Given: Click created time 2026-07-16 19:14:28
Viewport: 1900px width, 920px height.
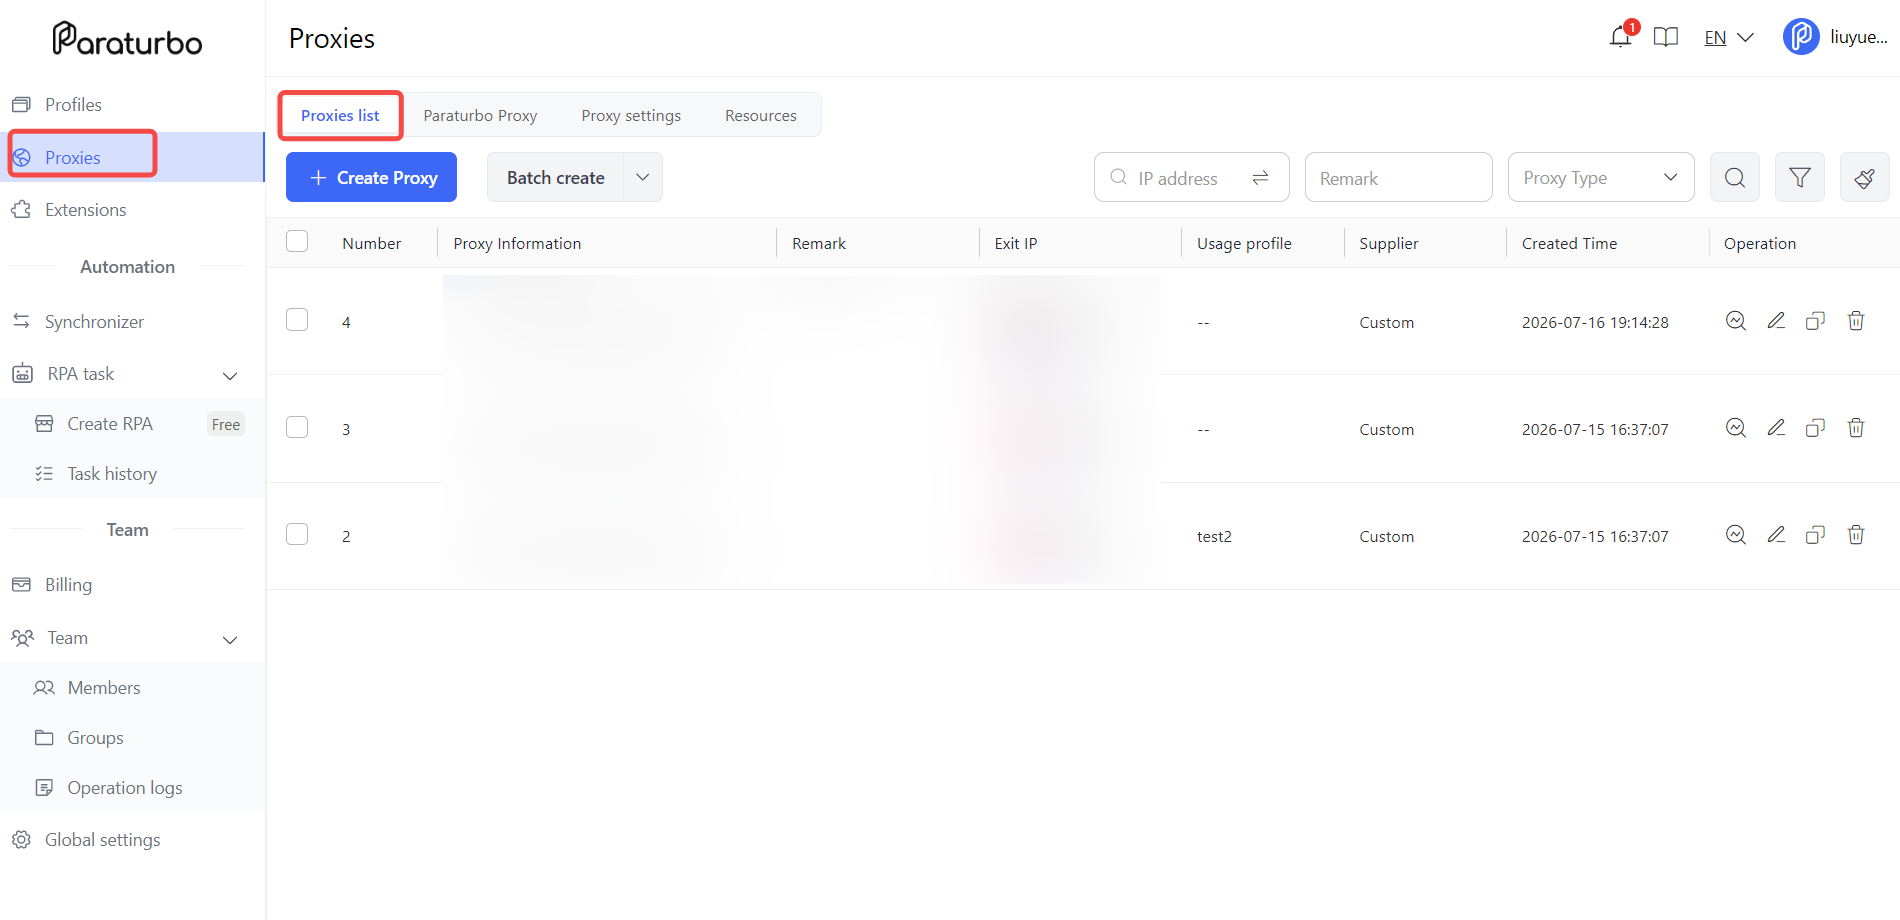Looking at the screenshot, I should (x=1595, y=322).
